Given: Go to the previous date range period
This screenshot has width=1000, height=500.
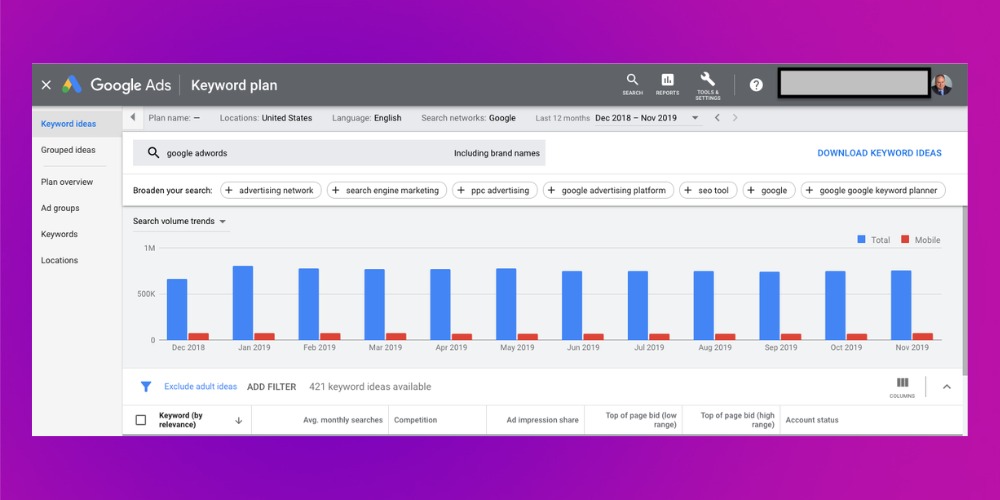Looking at the screenshot, I should [717, 117].
